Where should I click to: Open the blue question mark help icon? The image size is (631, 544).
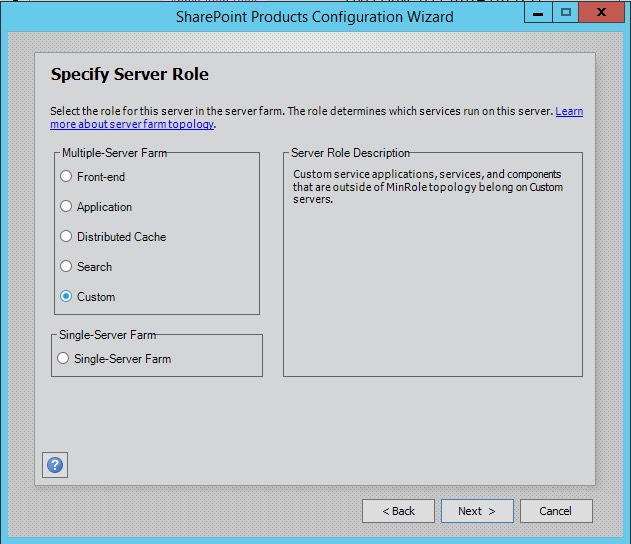coord(55,465)
